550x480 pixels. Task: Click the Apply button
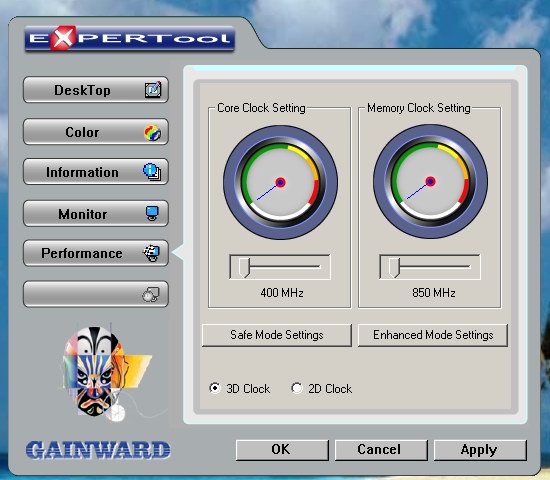point(480,450)
